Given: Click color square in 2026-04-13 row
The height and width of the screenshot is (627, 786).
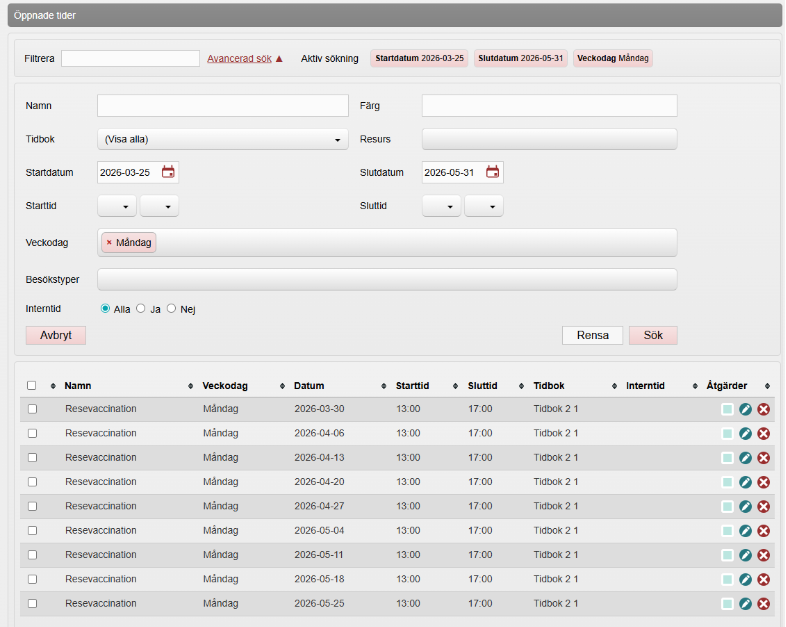Looking at the screenshot, I should coord(727,458).
